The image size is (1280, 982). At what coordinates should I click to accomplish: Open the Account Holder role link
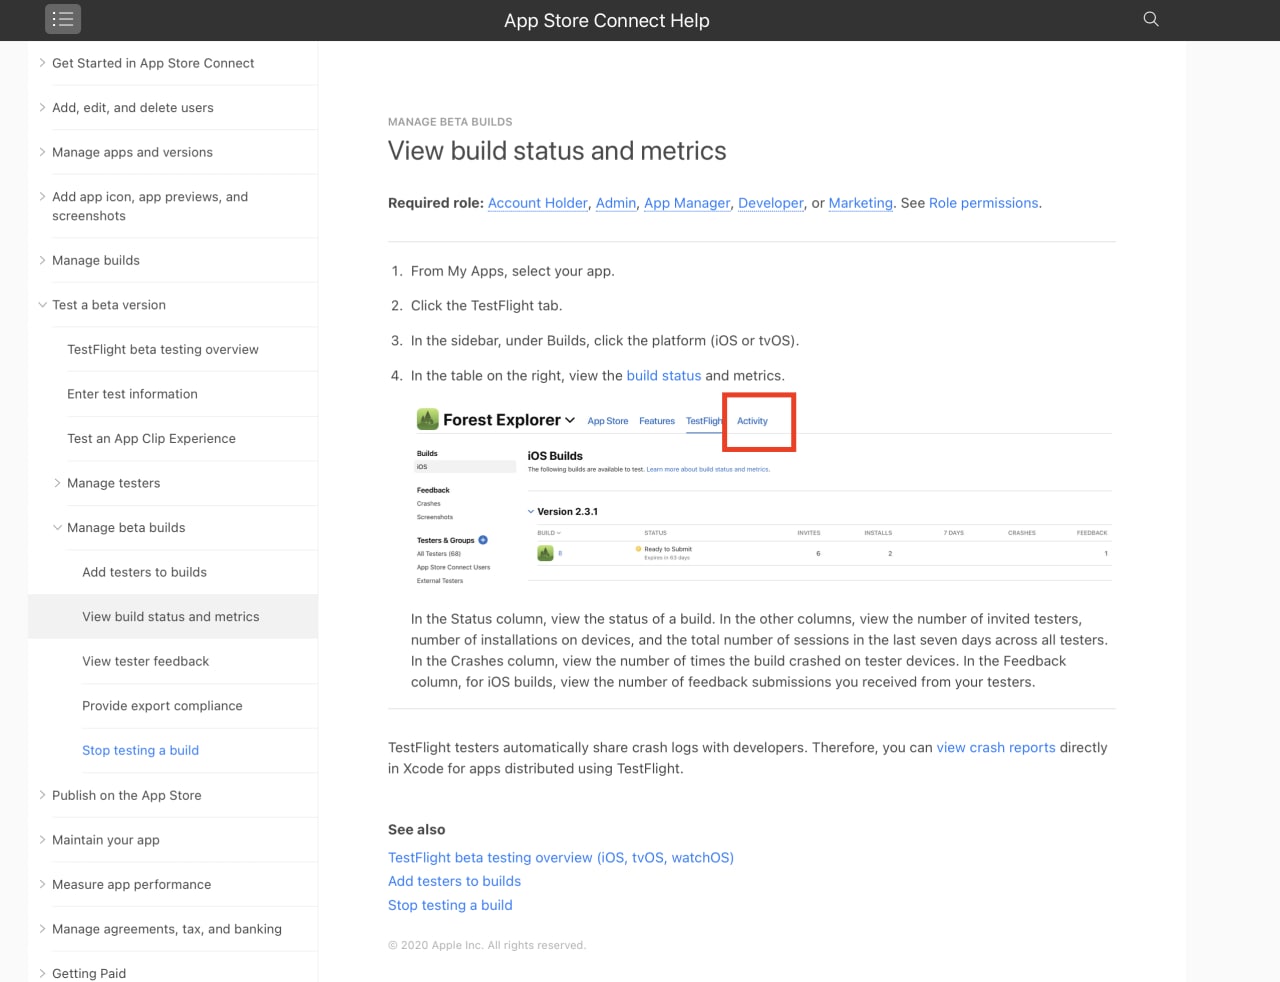click(537, 203)
